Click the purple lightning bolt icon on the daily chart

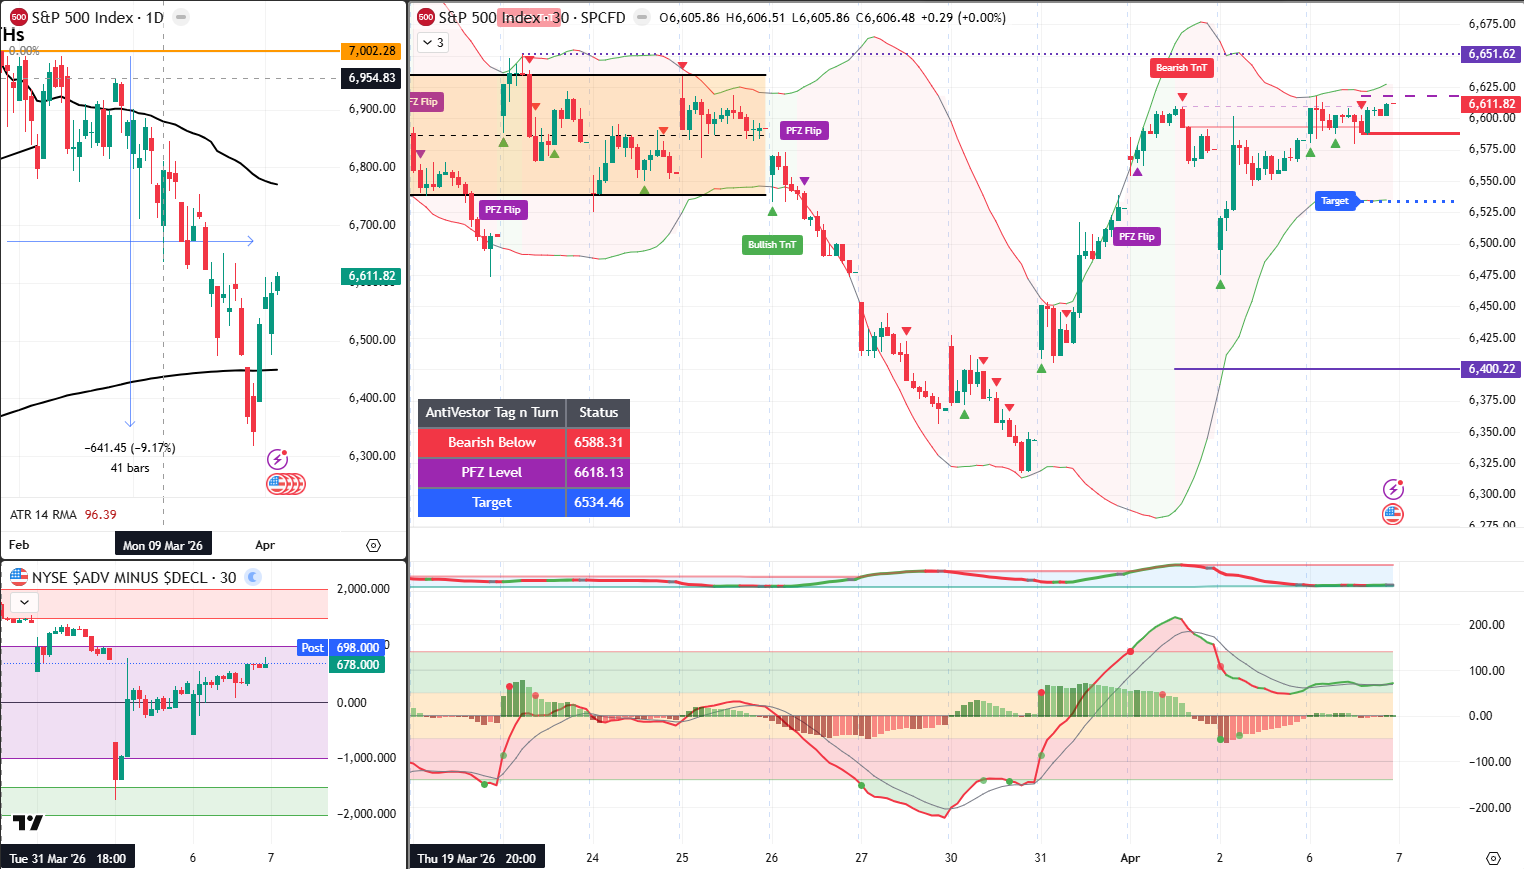[278, 458]
